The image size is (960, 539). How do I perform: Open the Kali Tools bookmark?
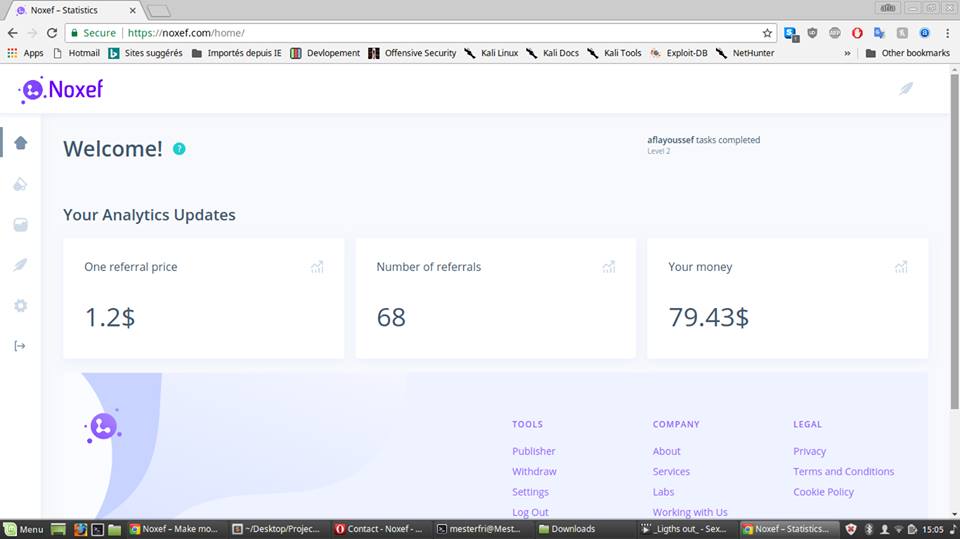pyautogui.click(x=614, y=53)
